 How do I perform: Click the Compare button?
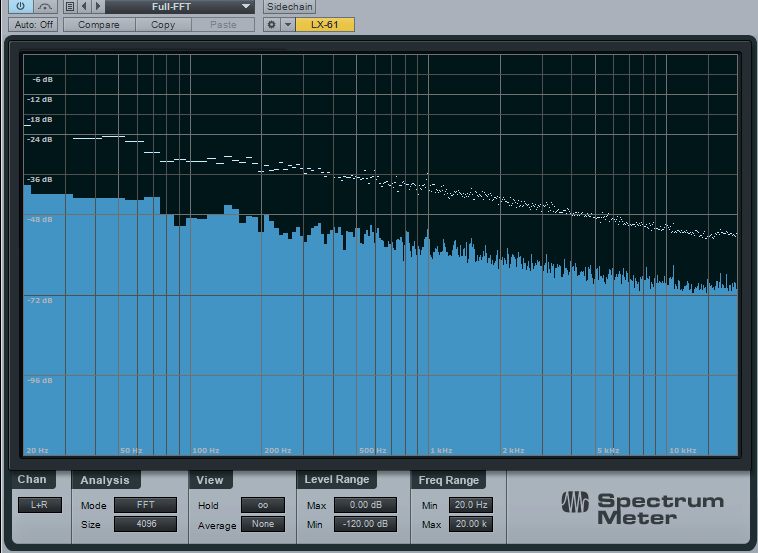(x=98, y=24)
